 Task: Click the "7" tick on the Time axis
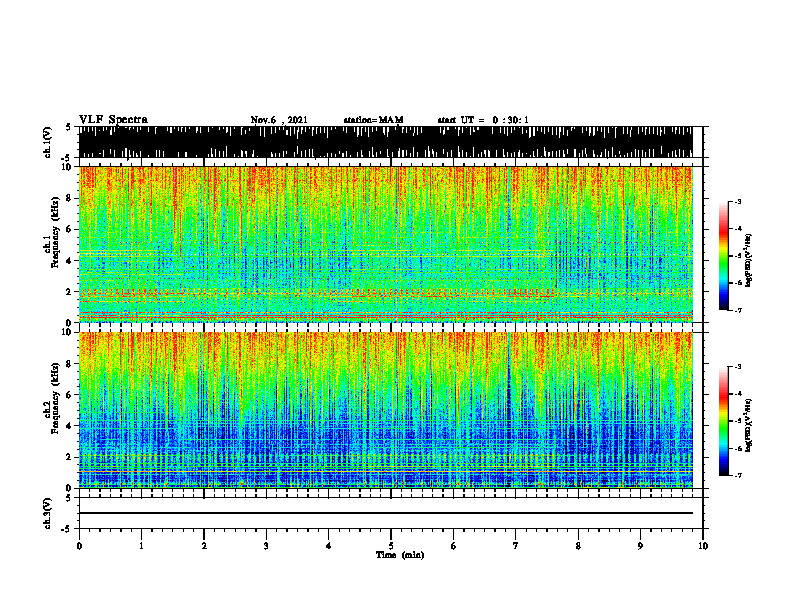pos(516,546)
